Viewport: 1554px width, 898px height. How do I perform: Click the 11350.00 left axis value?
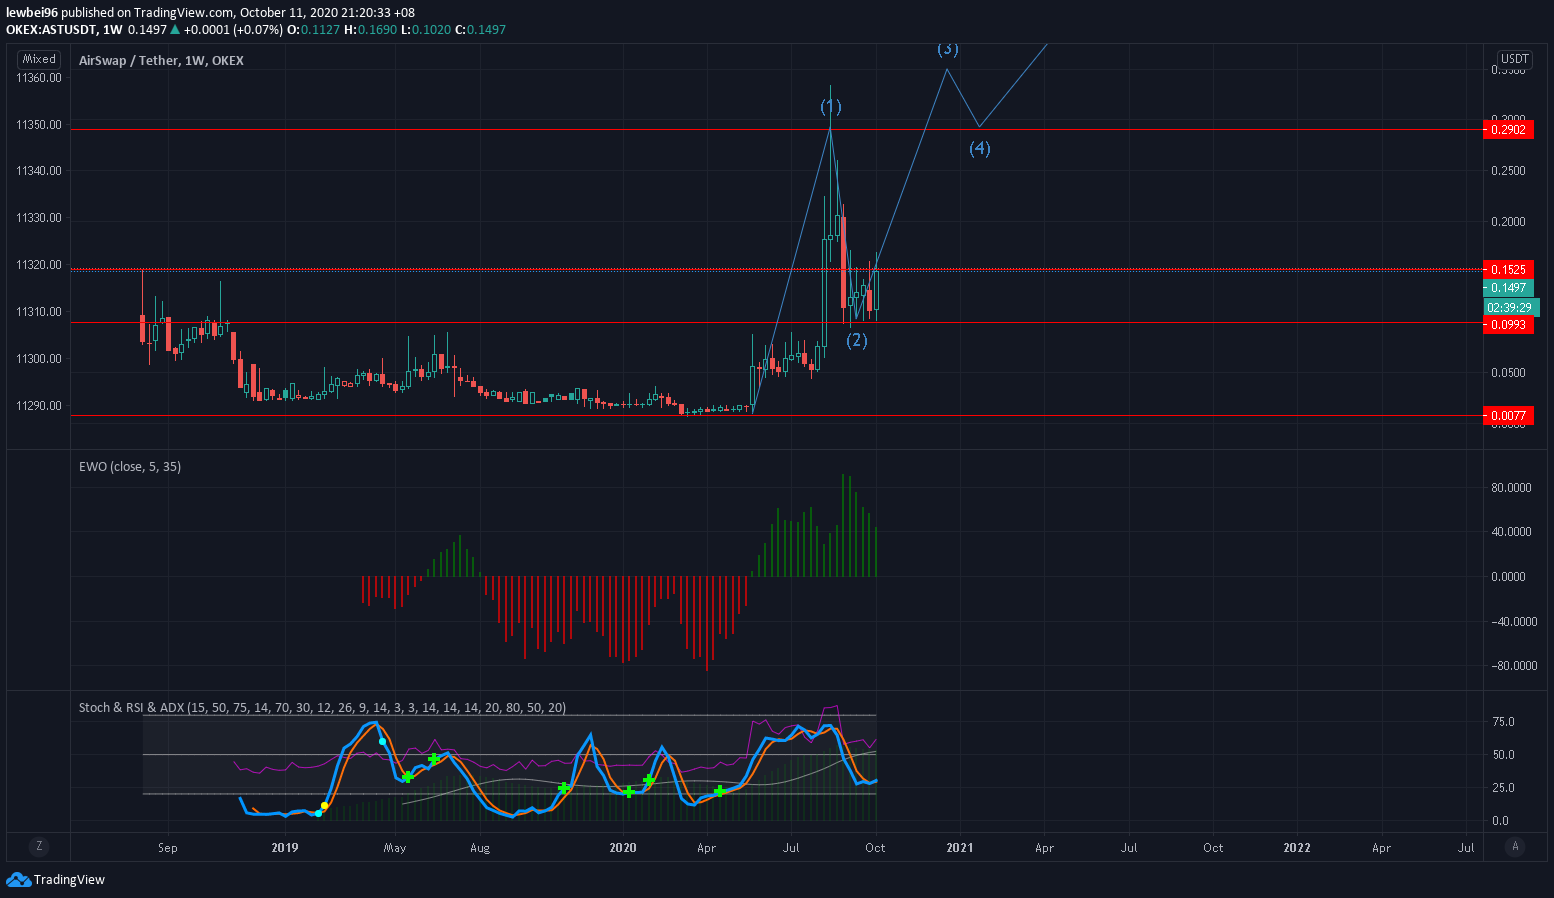(x=39, y=125)
